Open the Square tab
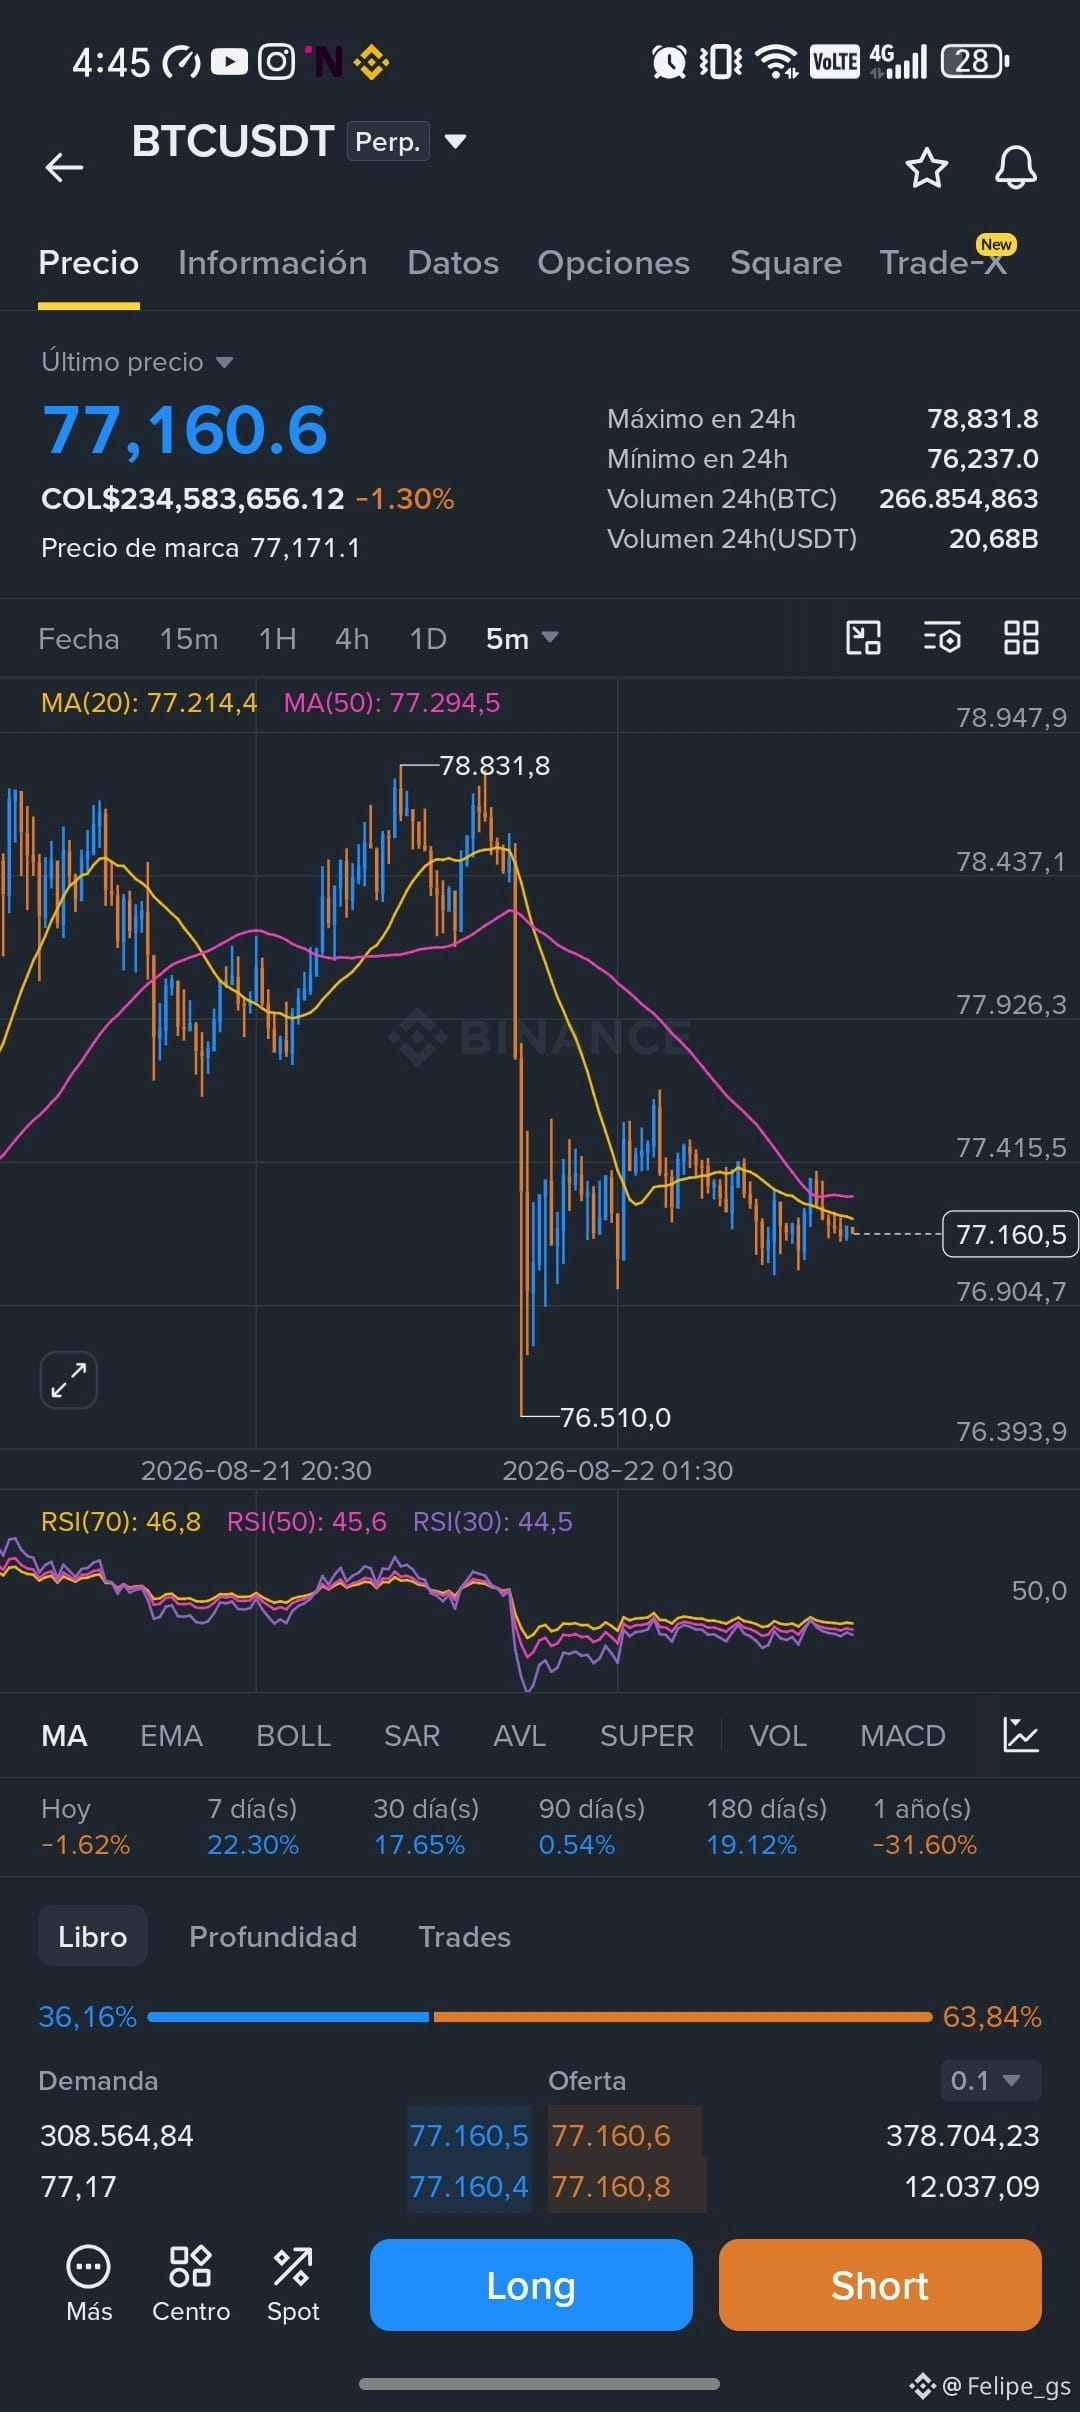The image size is (1080, 2412). [786, 263]
